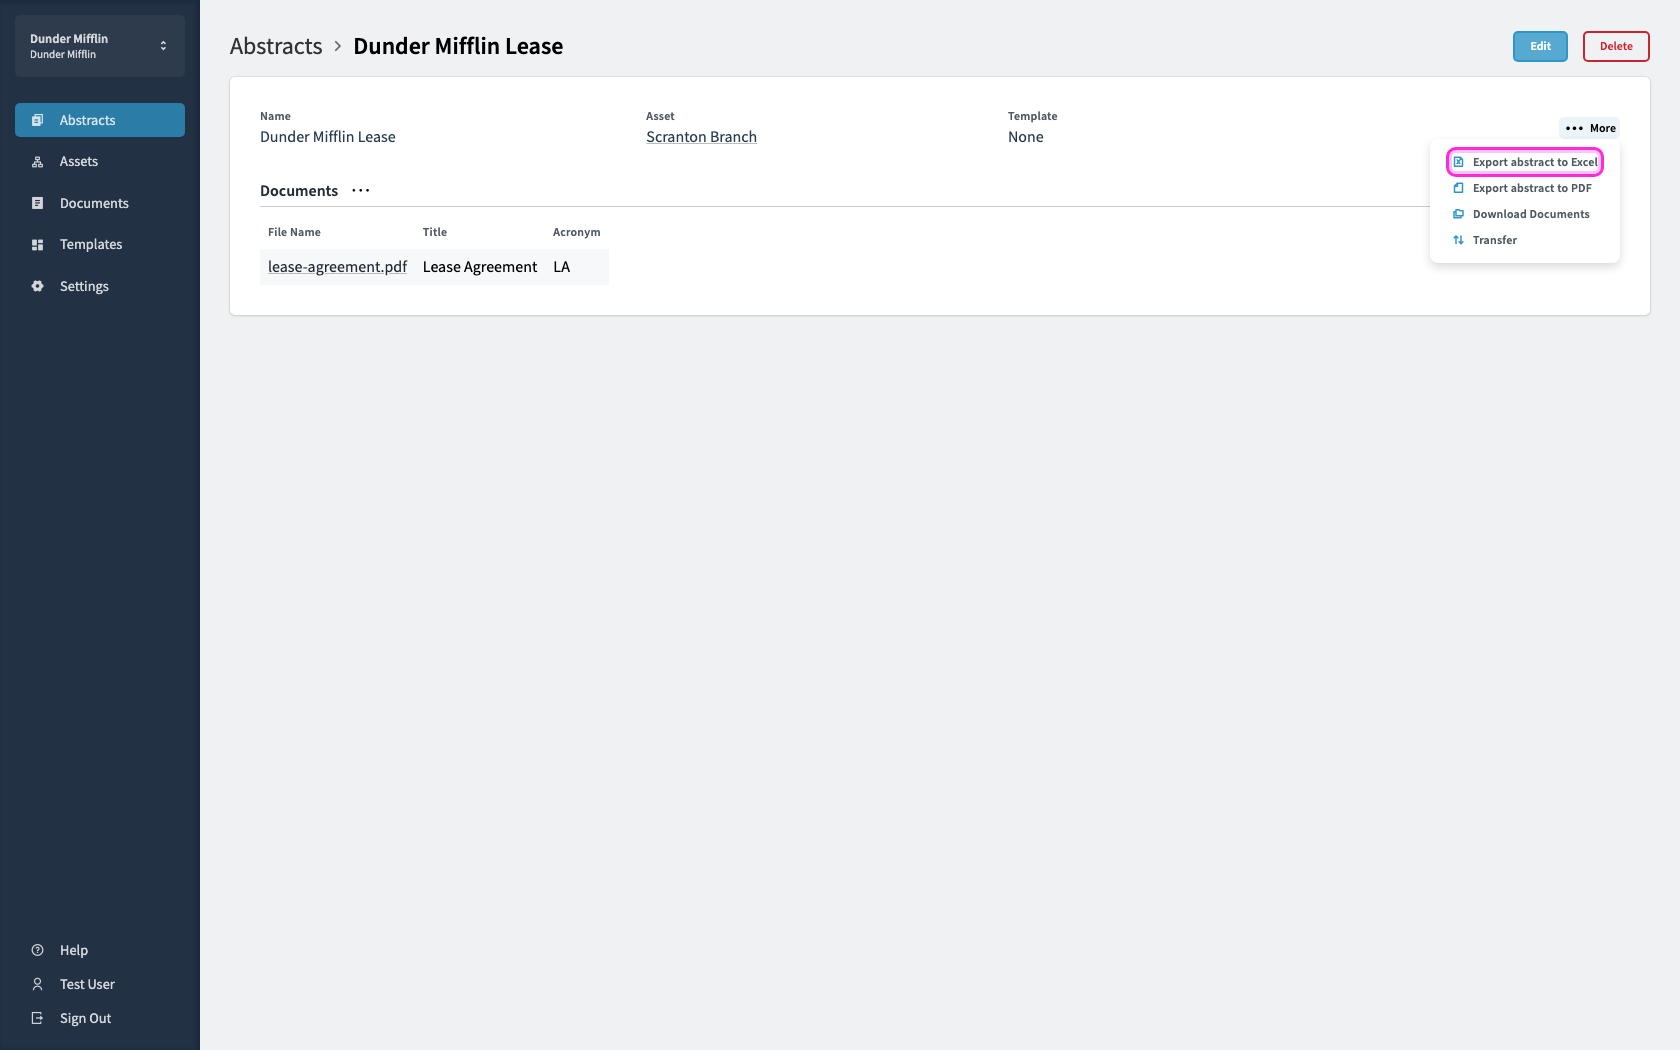Screen dimensions: 1680x1050
Task: Click the Abstracts sidebar icon
Action: click(x=37, y=120)
